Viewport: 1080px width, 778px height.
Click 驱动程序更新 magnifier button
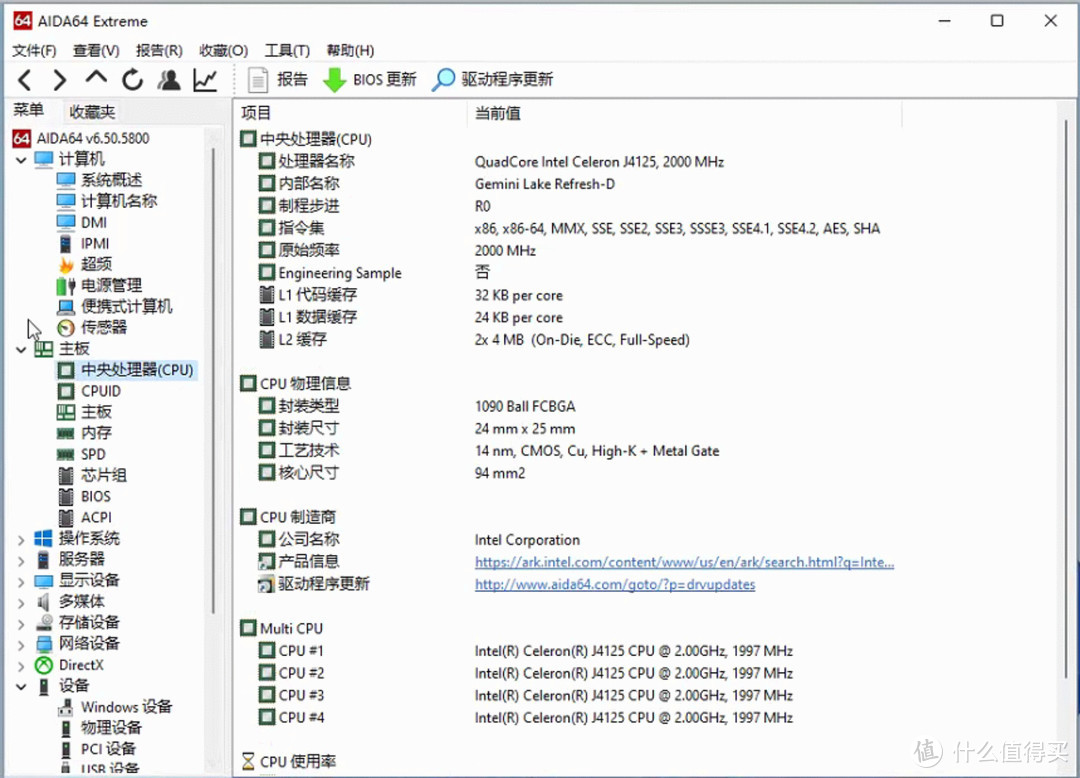click(492, 80)
